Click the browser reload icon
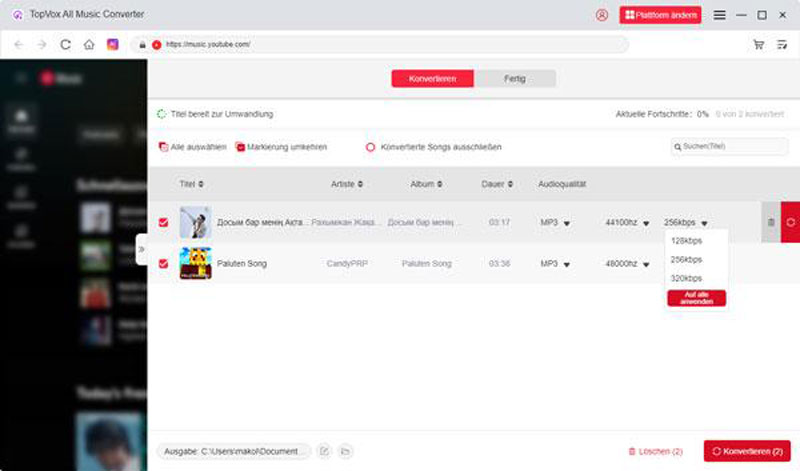 click(x=66, y=45)
